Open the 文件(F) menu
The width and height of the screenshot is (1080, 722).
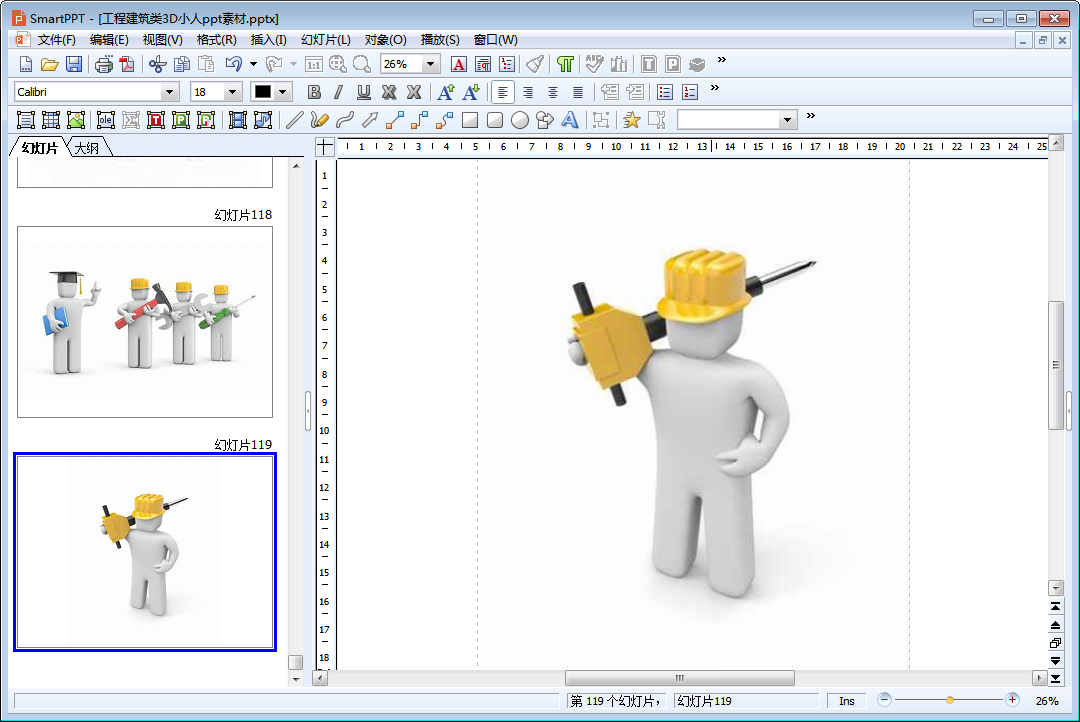coord(56,40)
